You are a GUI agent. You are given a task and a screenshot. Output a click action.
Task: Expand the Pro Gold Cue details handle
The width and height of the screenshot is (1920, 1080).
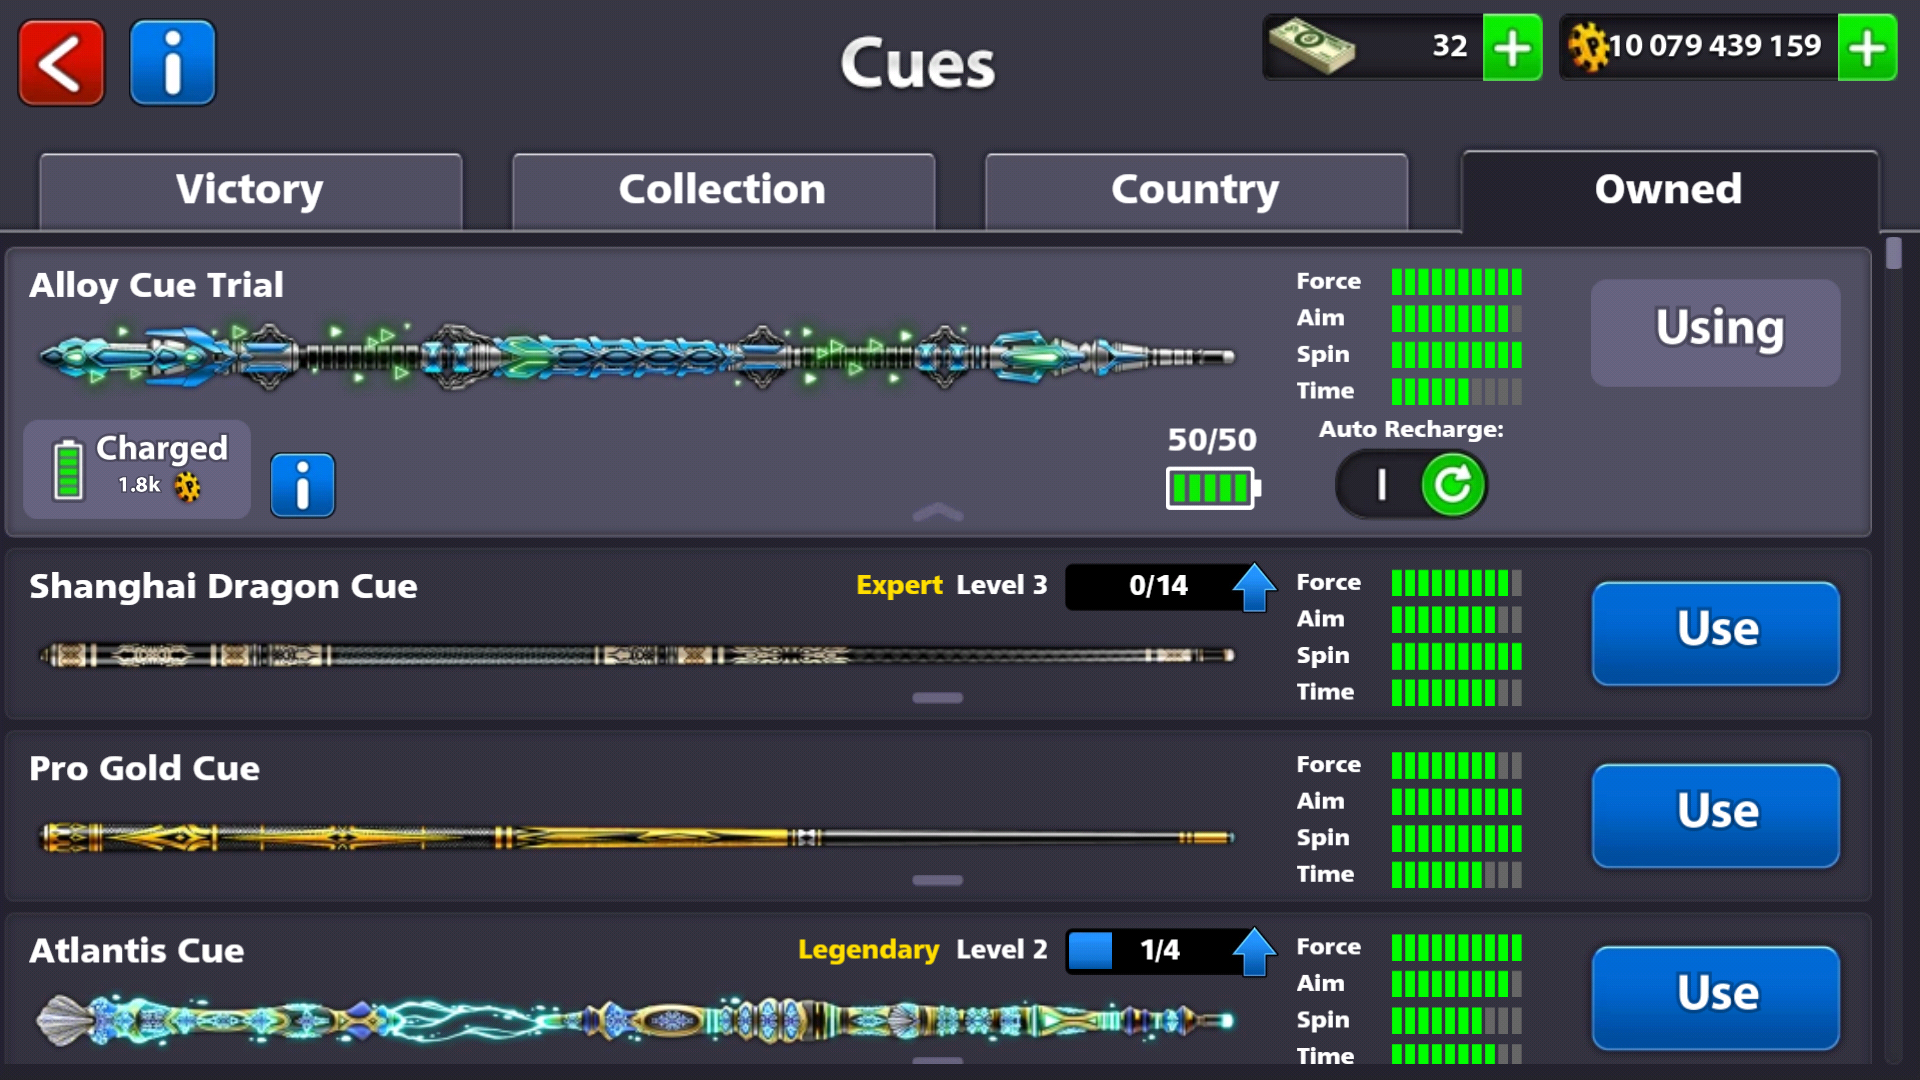click(938, 880)
